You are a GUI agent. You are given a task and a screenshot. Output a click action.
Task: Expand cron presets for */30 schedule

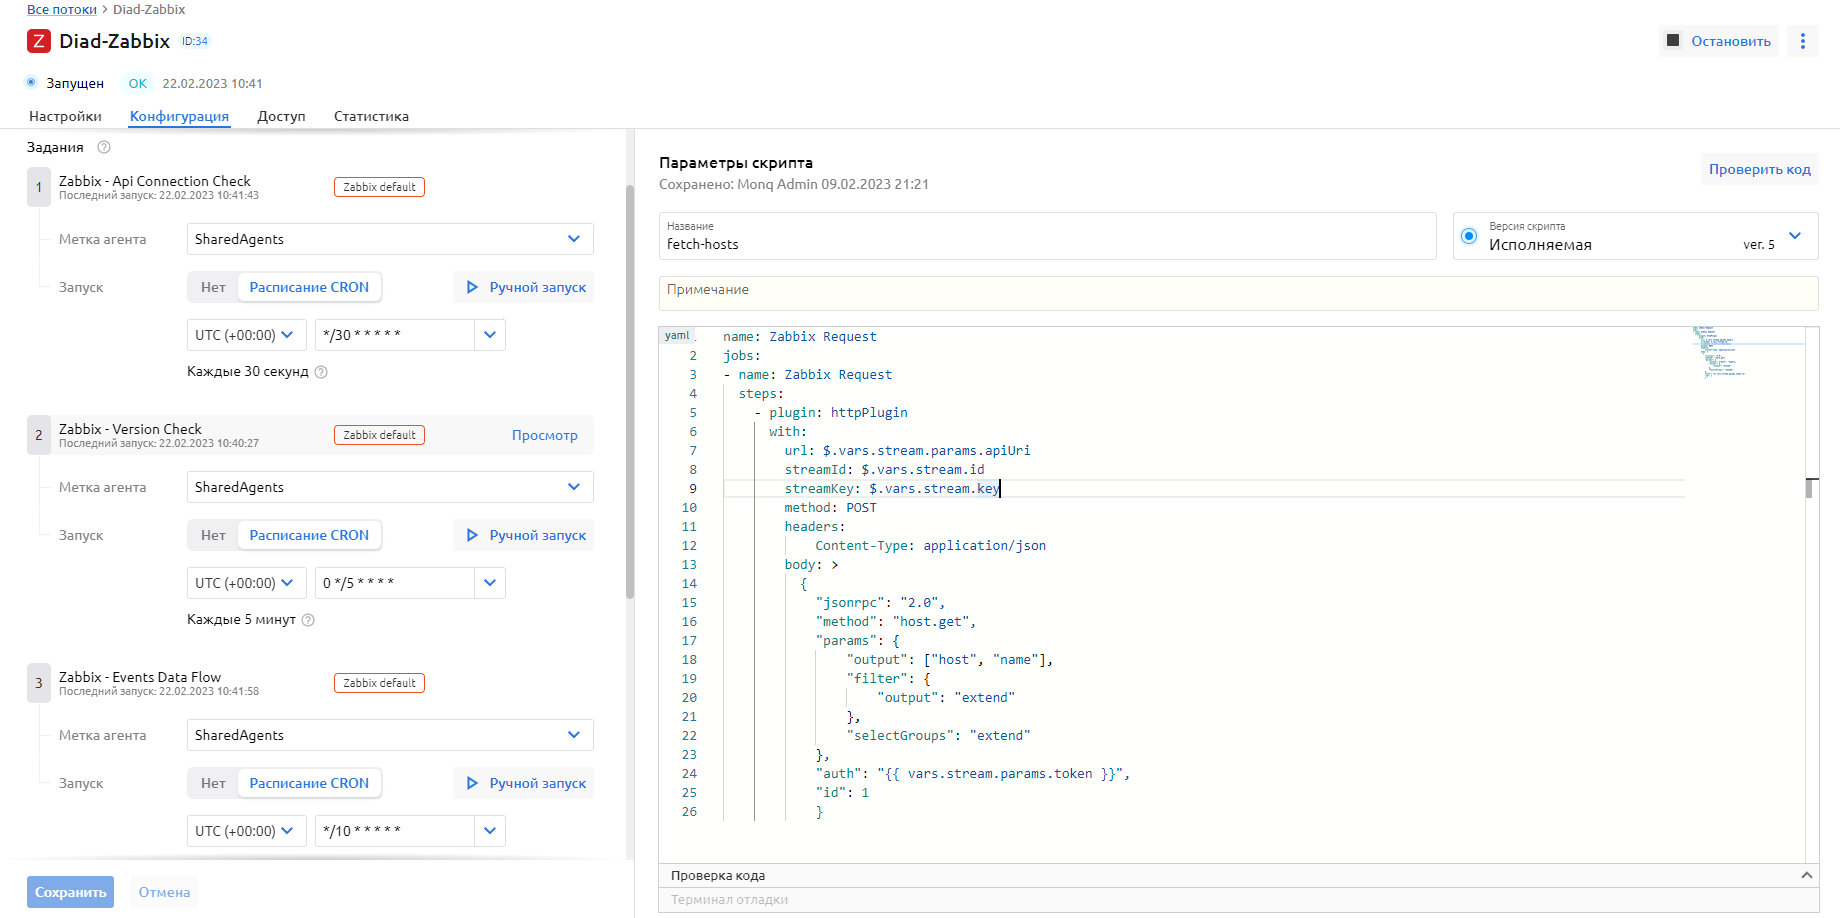point(490,335)
